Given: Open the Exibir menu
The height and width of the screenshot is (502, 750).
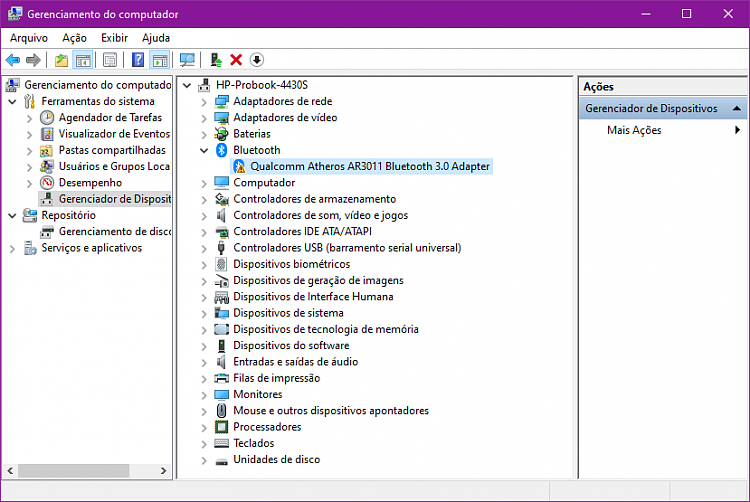Looking at the screenshot, I should coord(114,38).
